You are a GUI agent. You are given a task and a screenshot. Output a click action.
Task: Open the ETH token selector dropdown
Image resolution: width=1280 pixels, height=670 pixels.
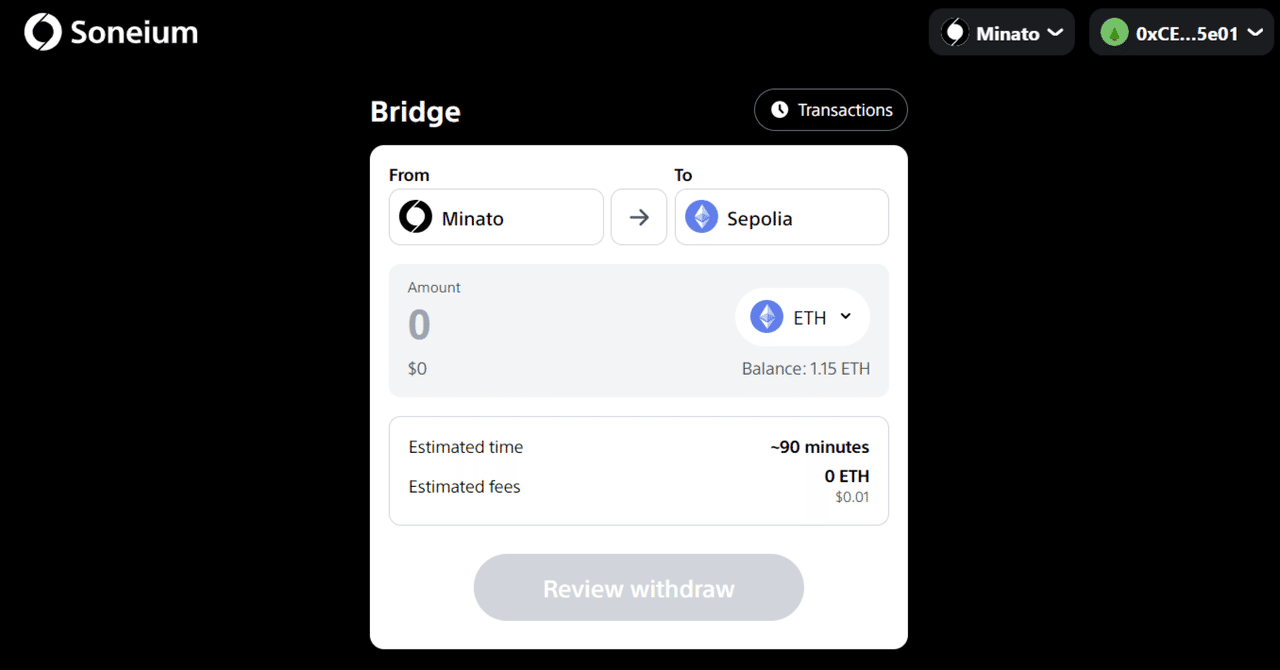[845, 317]
